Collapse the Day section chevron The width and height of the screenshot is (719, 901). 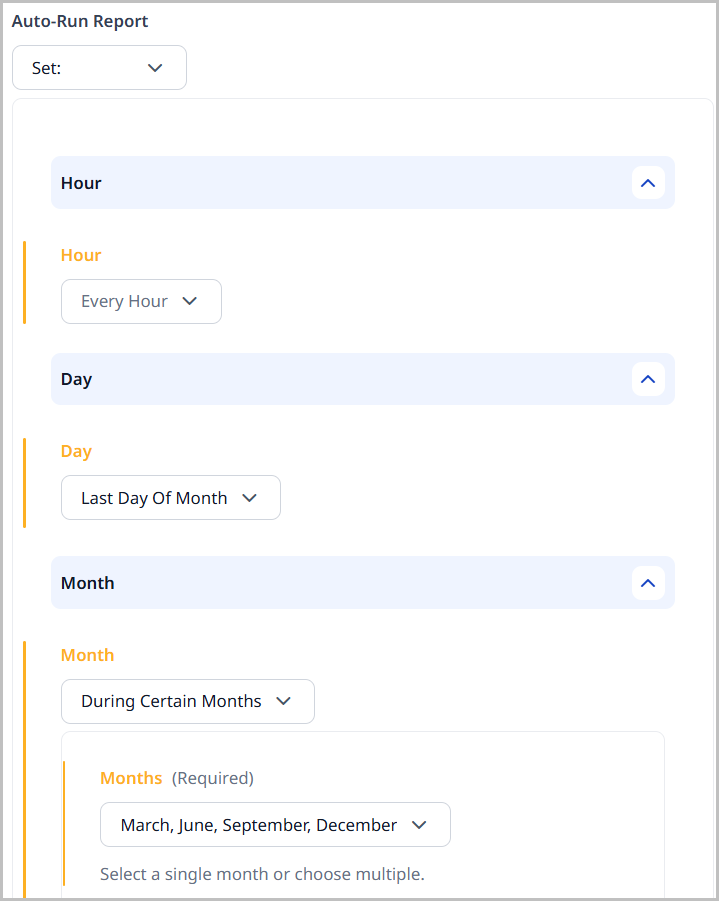click(x=648, y=379)
